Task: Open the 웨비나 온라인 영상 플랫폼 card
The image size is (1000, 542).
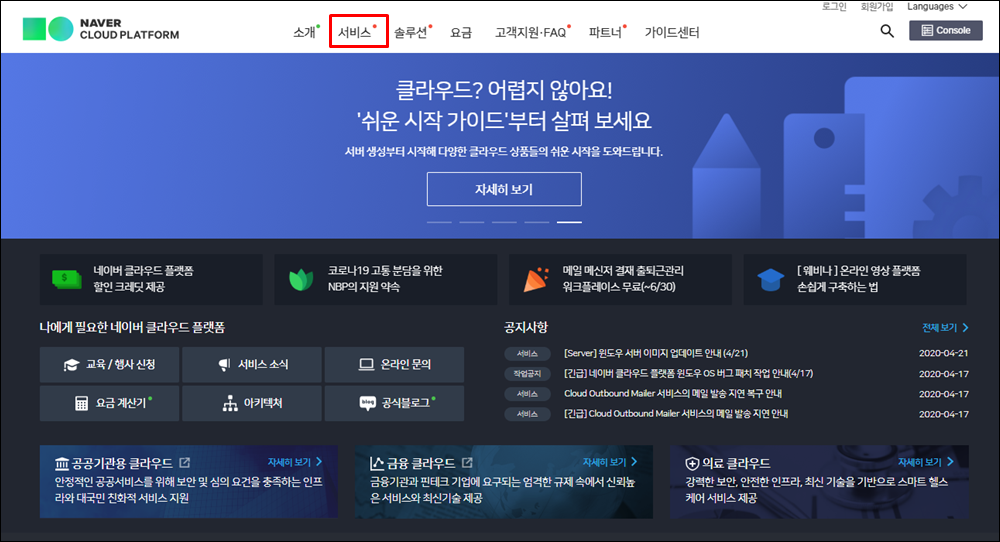Action: click(855, 279)
